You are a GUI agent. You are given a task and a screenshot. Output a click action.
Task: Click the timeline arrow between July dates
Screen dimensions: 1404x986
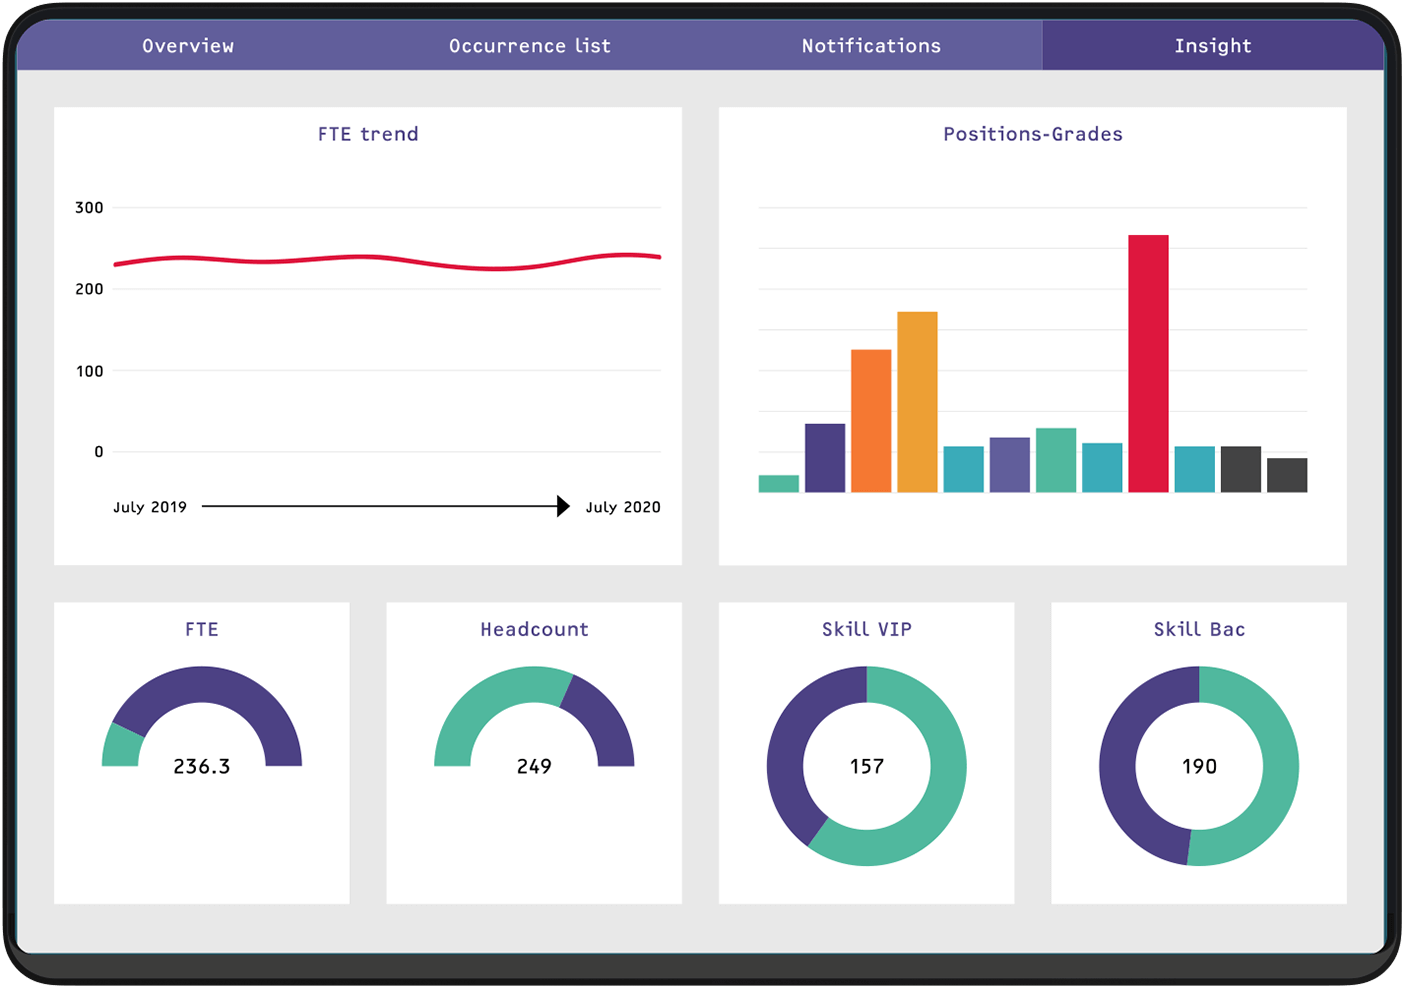coord(386,506)
